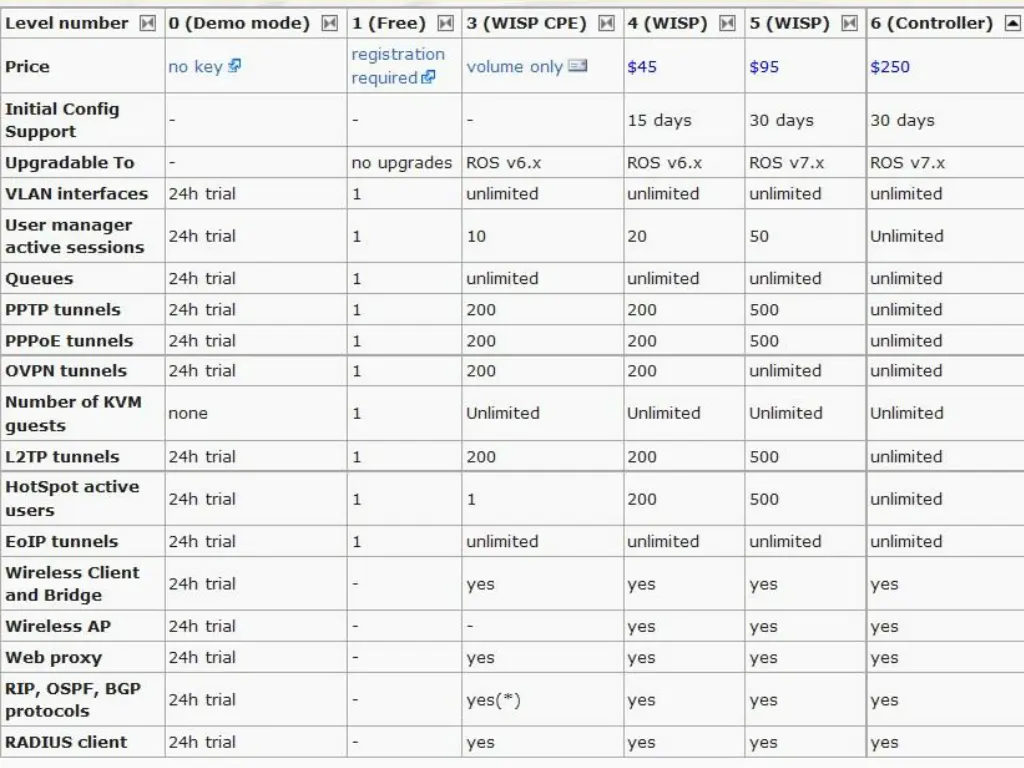Sort table by Level number column icon

pos(148,24)
